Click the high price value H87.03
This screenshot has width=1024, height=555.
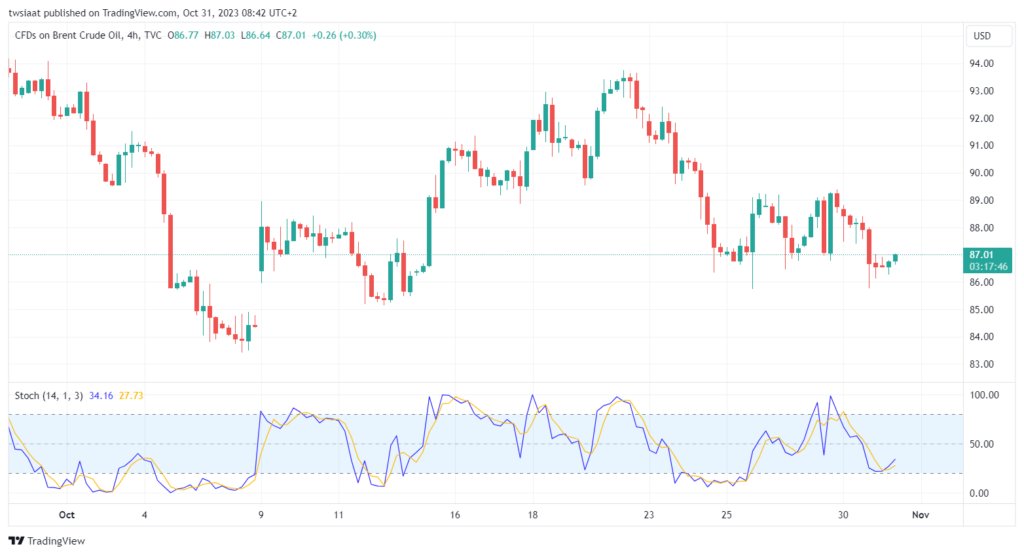(x=219, y=35)
